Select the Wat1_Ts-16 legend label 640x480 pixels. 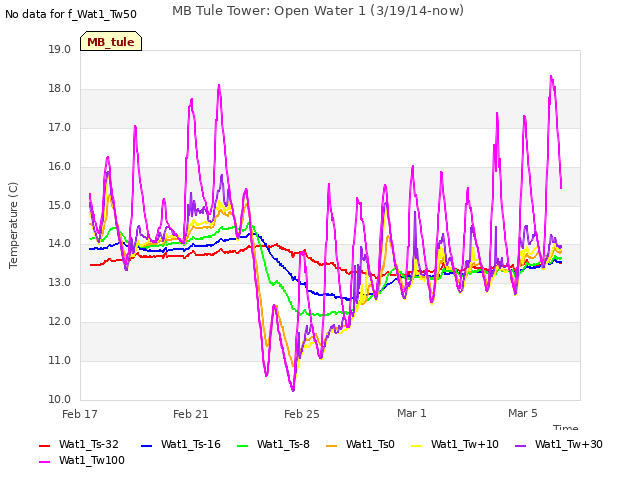pos(191,444)
